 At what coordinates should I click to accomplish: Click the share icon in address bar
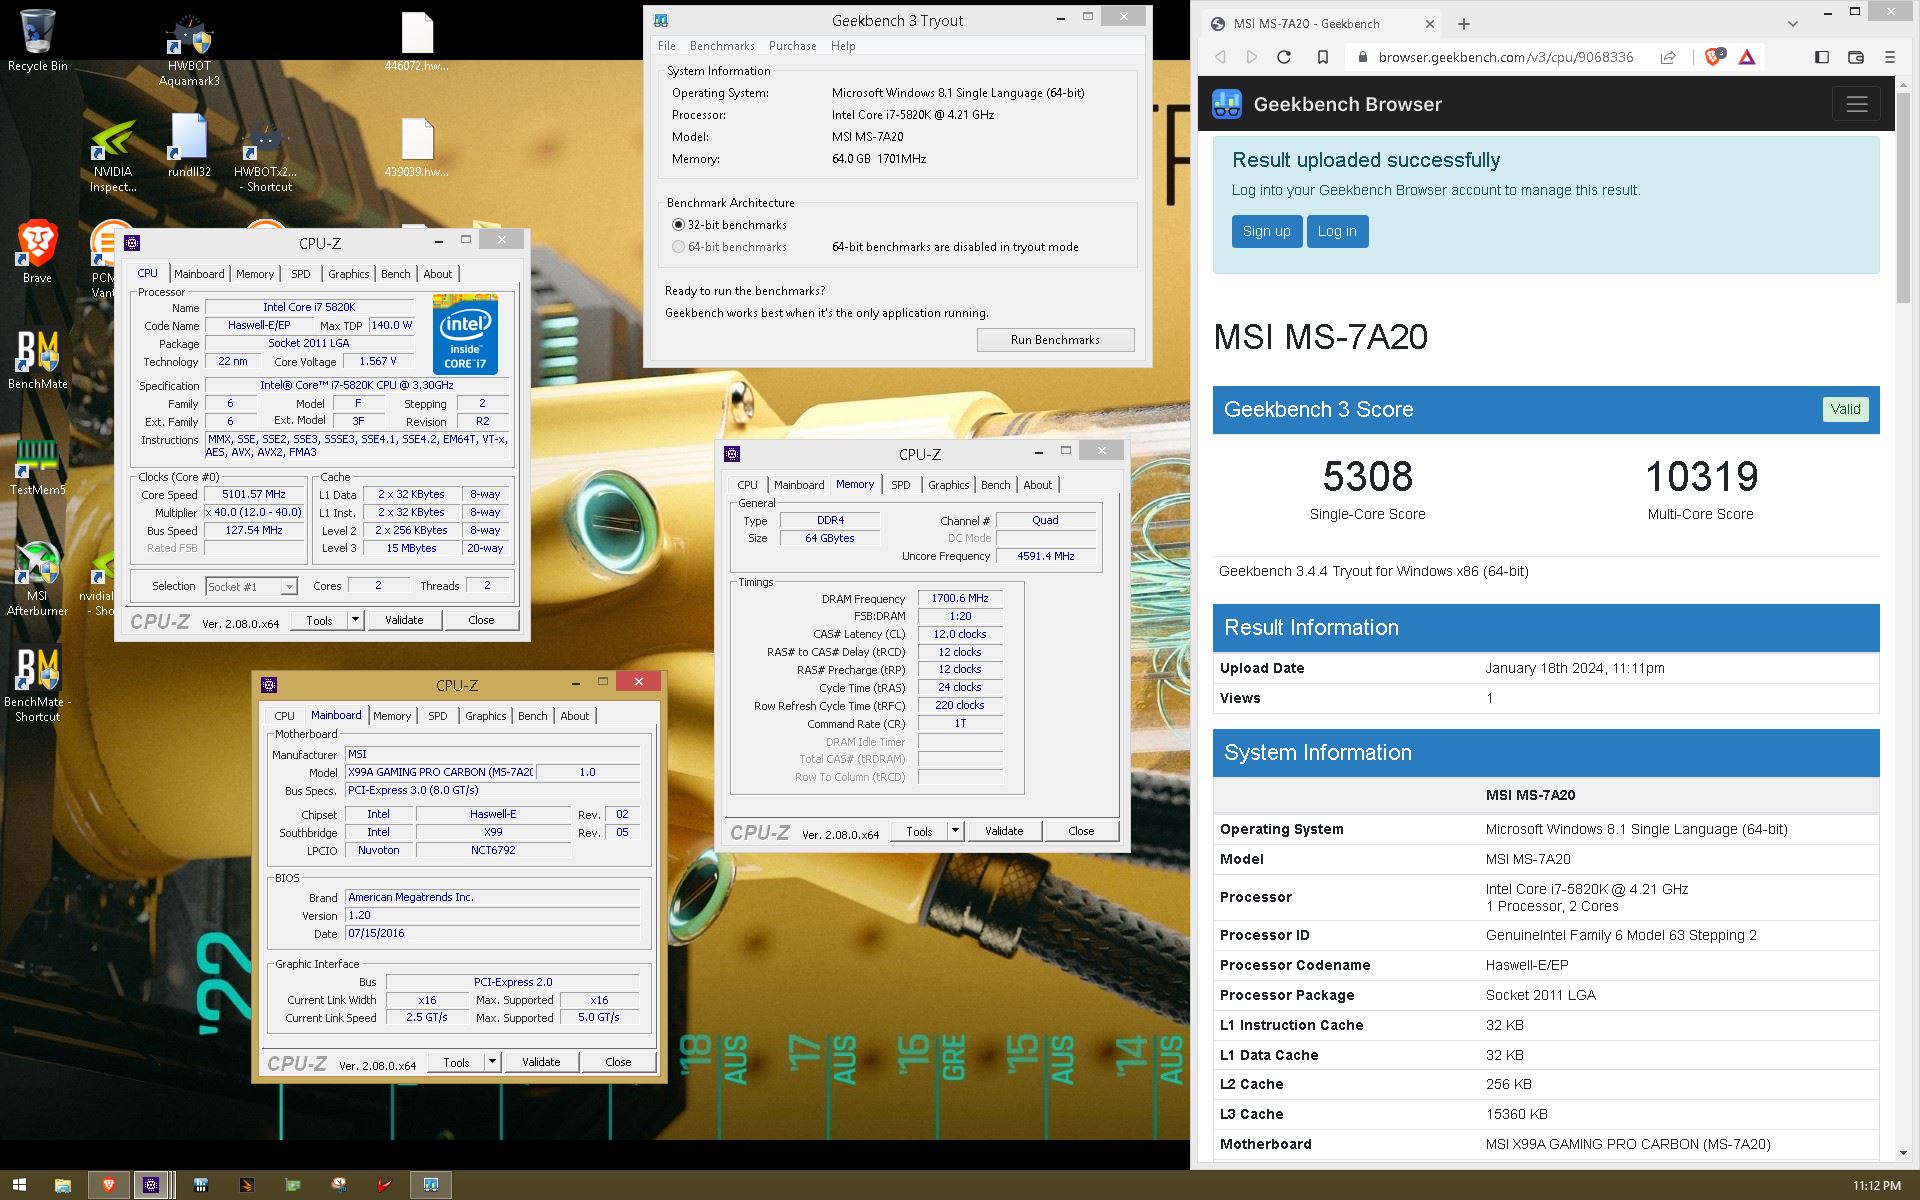(x=1668, y=57)
